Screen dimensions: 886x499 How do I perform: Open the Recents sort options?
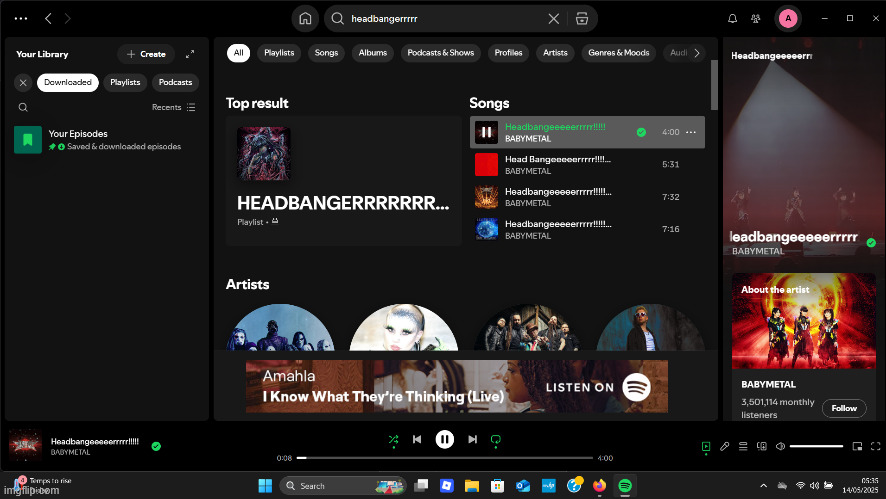point(173,107)
